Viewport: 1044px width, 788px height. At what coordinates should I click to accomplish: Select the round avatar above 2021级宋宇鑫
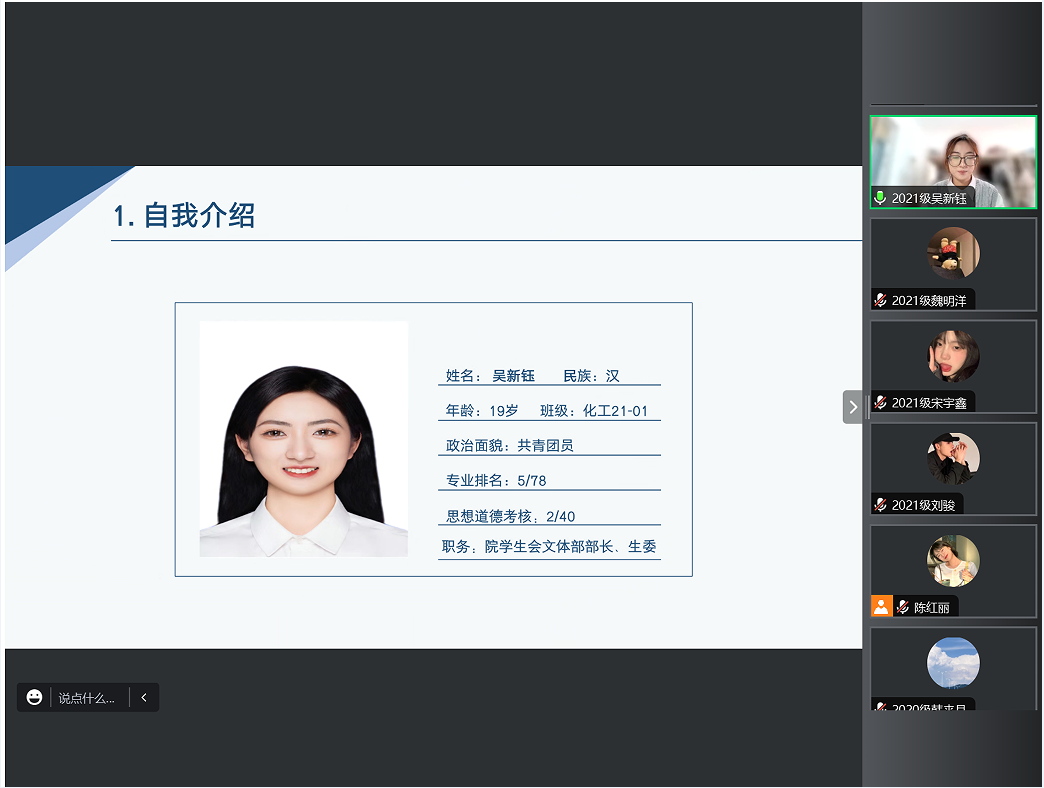click(953, 355)
